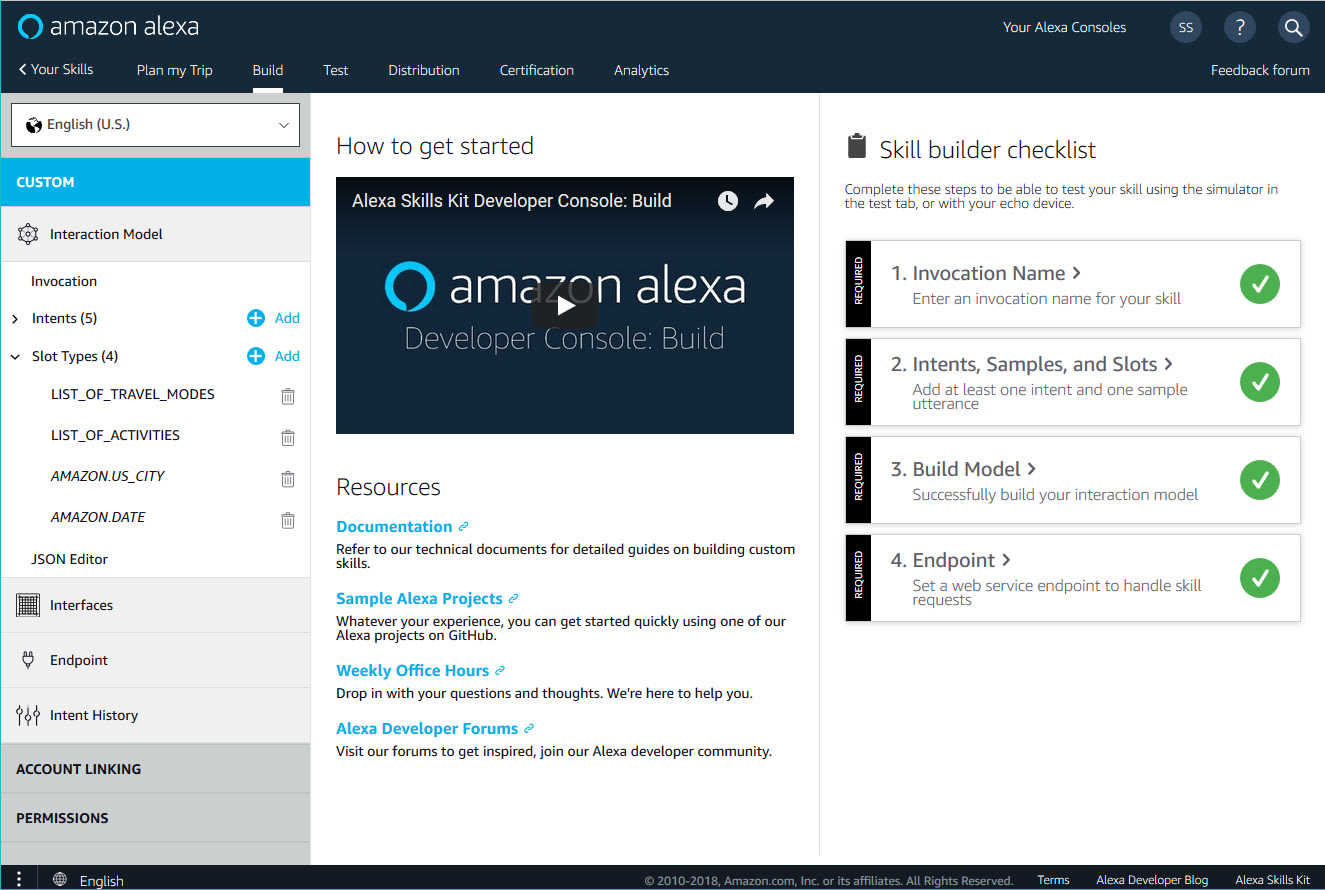Open the JSON Editor
The width and height of the screenshot is (1325, 890).
click(x=70, y=559)
